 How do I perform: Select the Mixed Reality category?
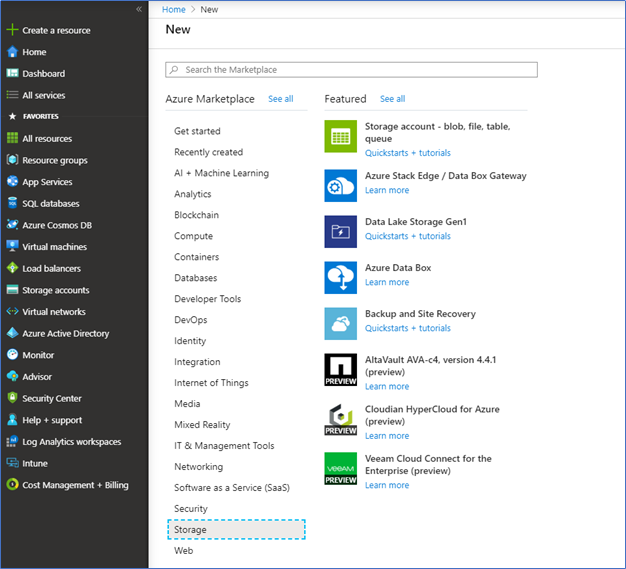(x=202, y=424)
